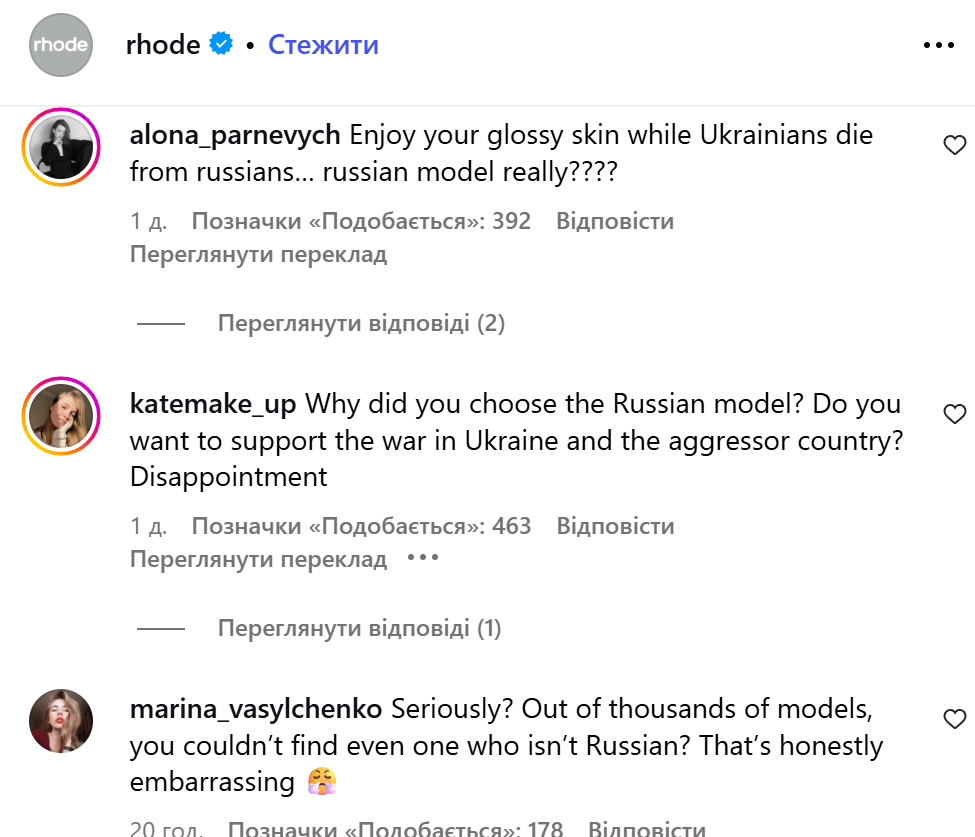
Task: View the 463 likes on katemake_up's comment
Action: tap(361, 526)
